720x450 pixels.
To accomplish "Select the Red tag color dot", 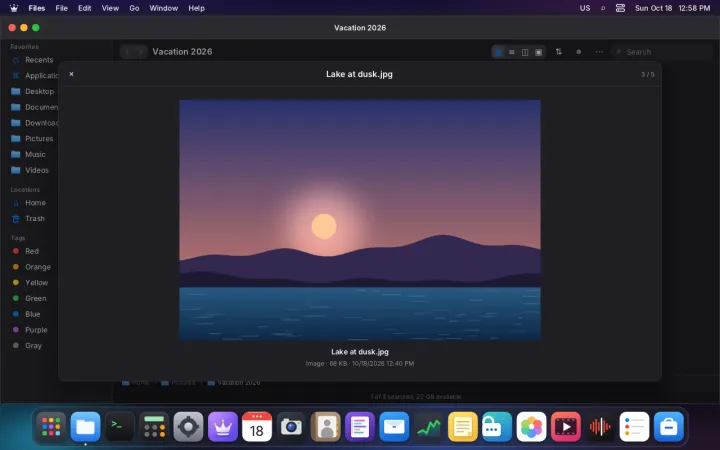I will coord(16,251).
